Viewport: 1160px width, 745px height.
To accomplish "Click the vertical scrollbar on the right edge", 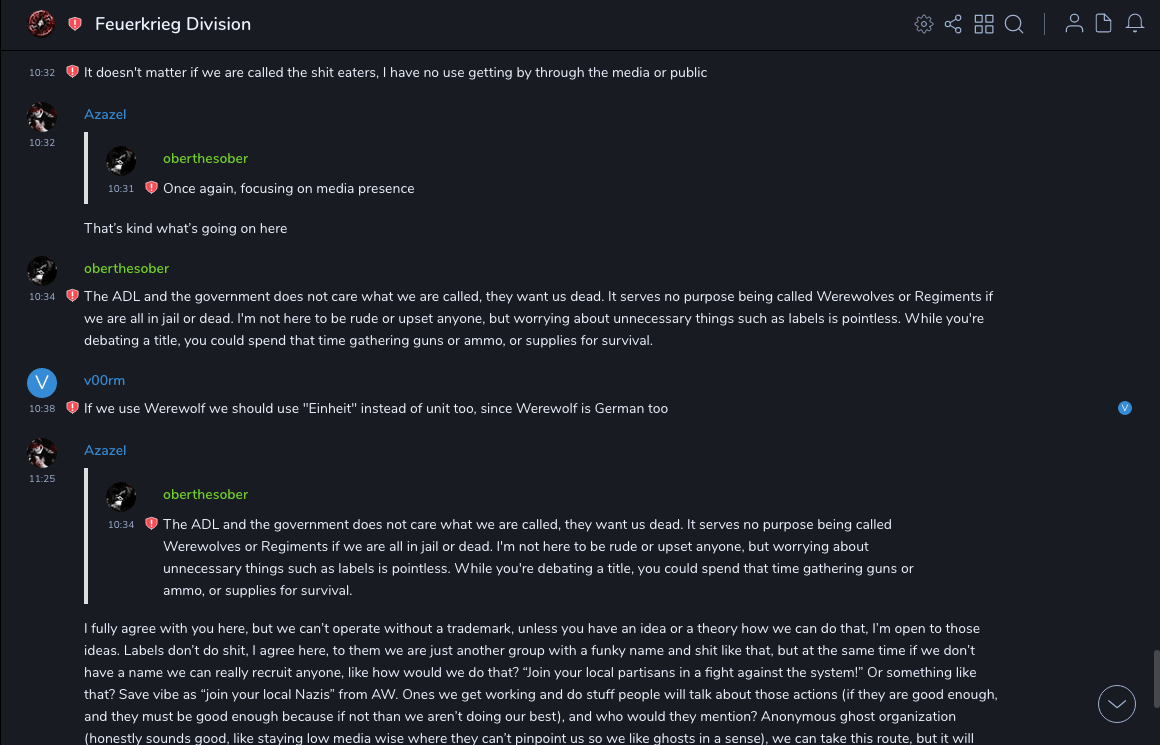I will tap(1155, 678).
